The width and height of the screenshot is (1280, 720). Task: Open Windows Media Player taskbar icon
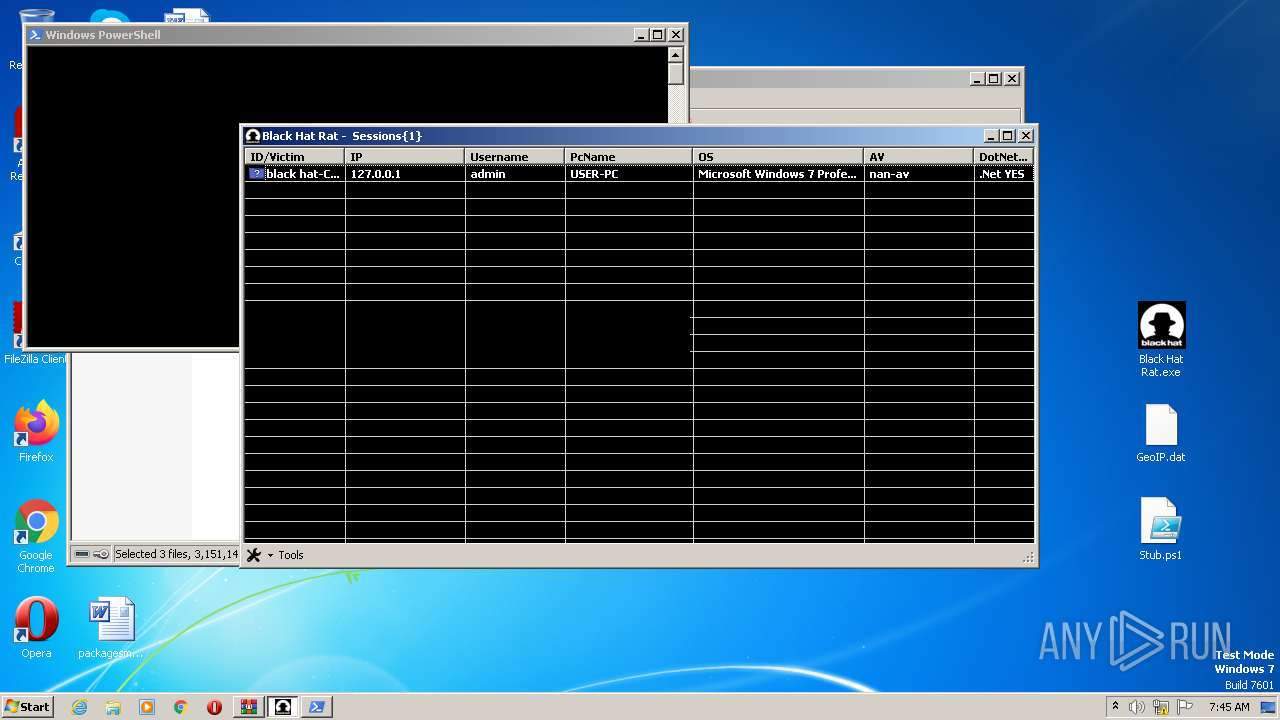tap(147, 707)
